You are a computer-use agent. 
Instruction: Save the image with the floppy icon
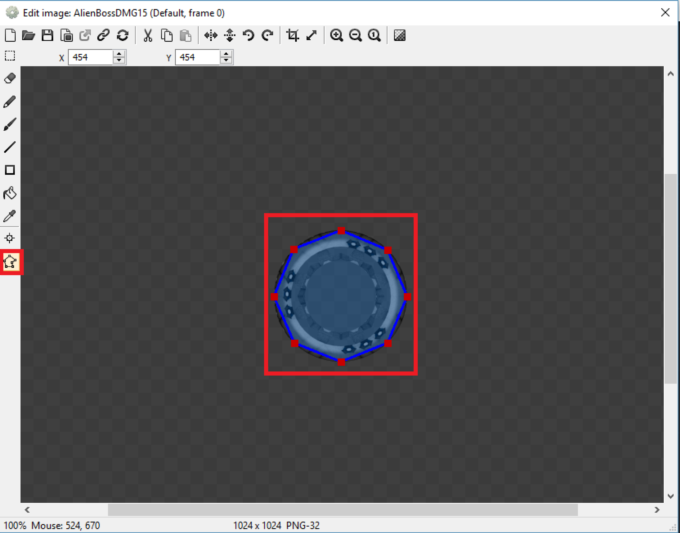[47, 35]
